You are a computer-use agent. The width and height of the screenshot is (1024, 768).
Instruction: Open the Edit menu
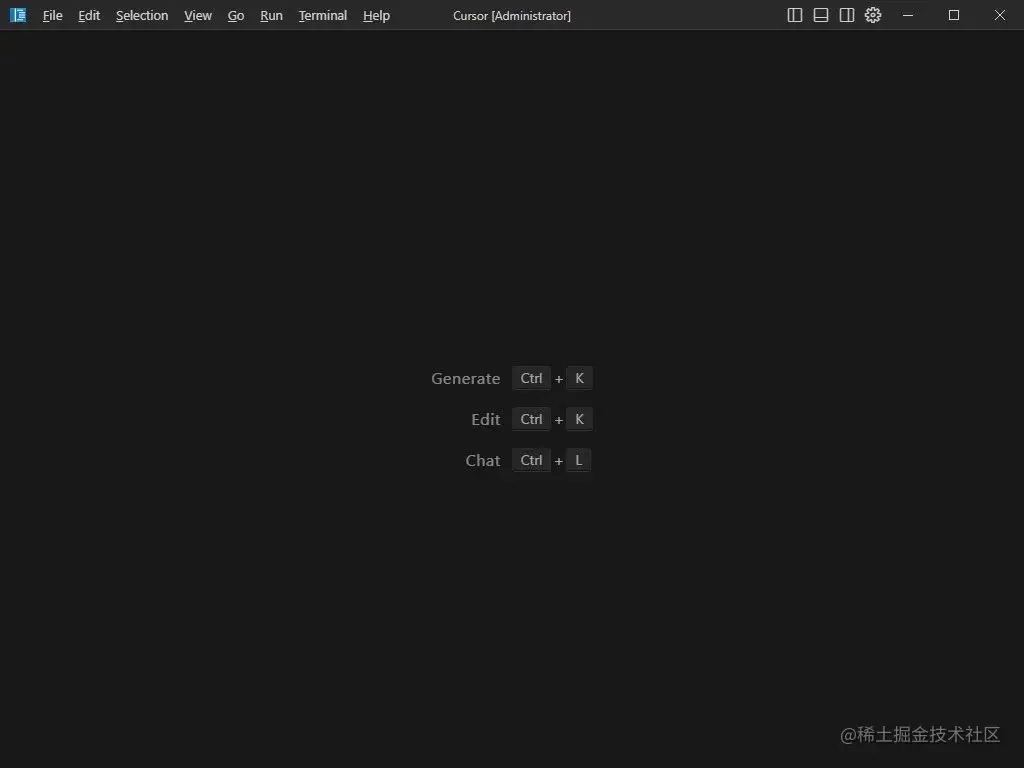[88, 15]
